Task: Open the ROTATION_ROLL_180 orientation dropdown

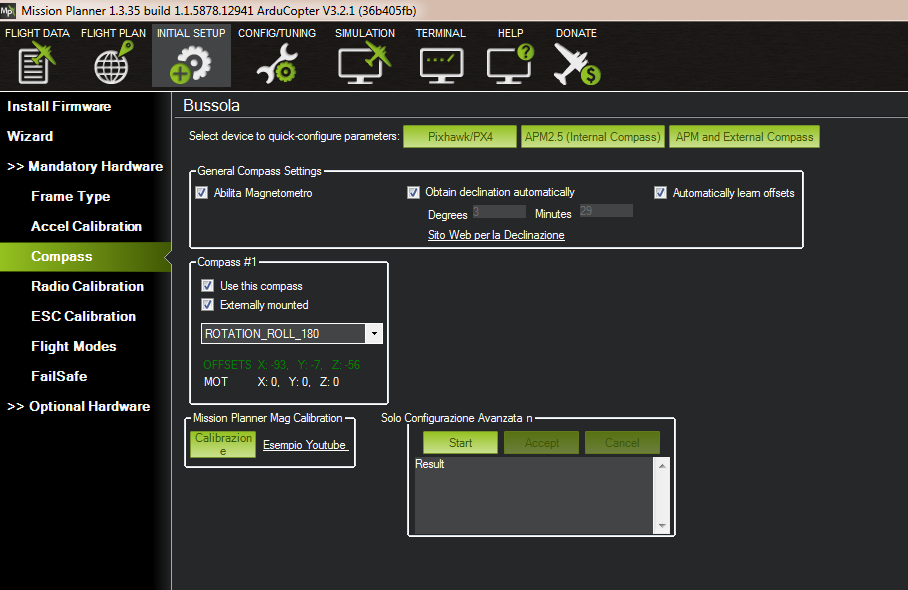Action: [x=292, y=334]
